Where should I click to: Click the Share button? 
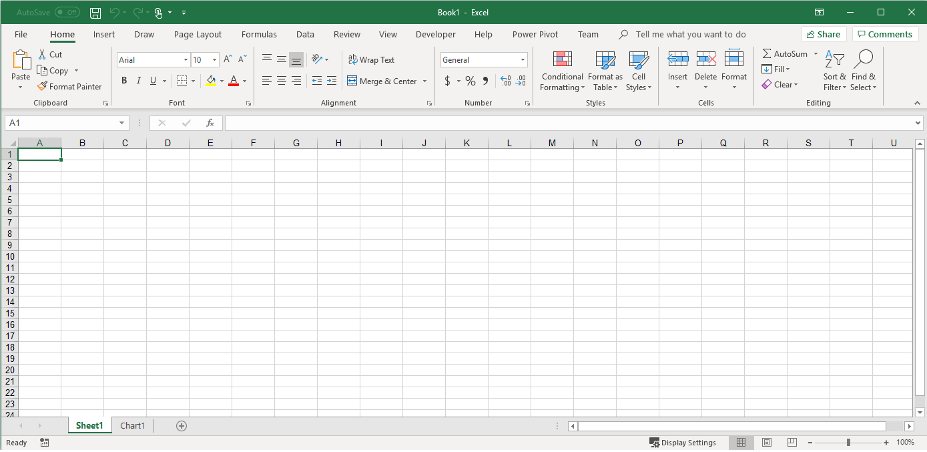824,34
